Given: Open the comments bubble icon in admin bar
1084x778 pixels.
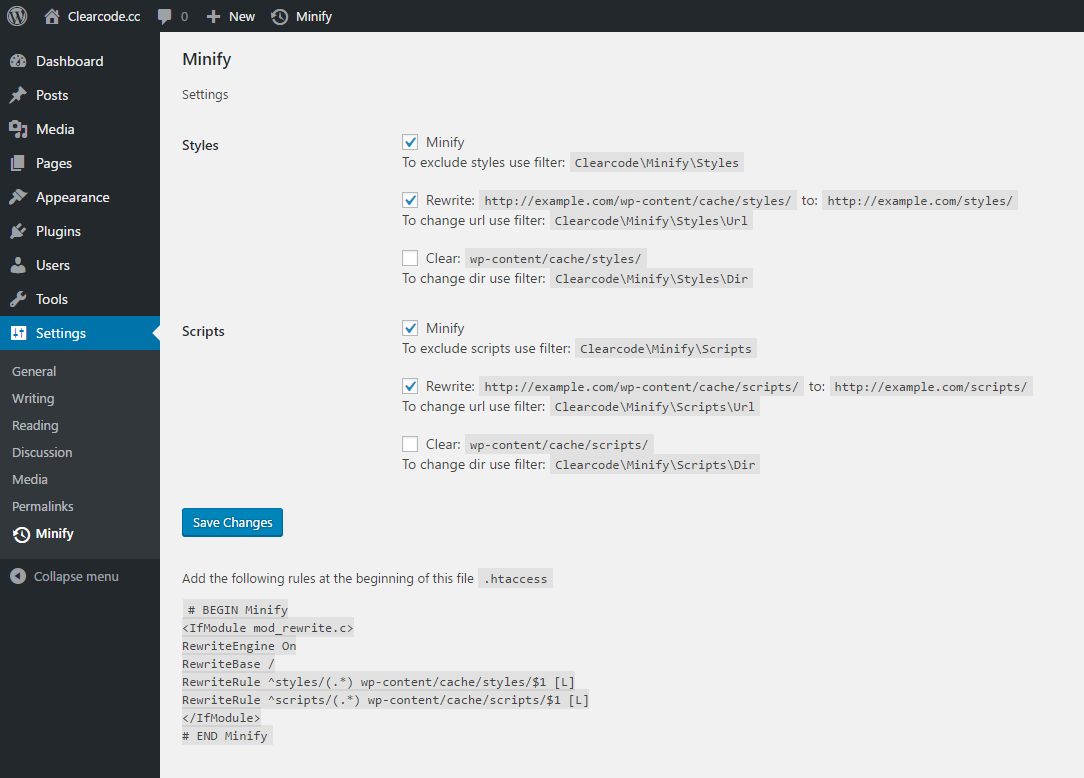Looking at the screenshot, I should [165, 17].
